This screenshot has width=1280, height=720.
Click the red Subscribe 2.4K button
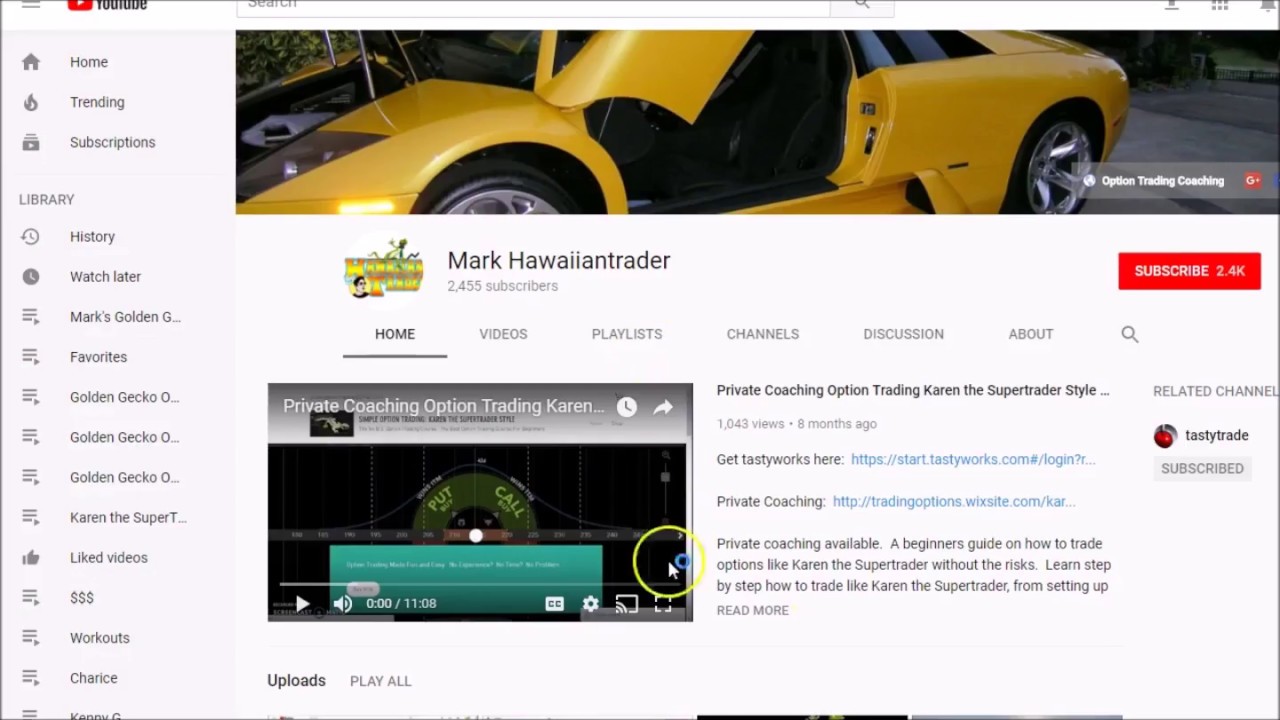1189,271
